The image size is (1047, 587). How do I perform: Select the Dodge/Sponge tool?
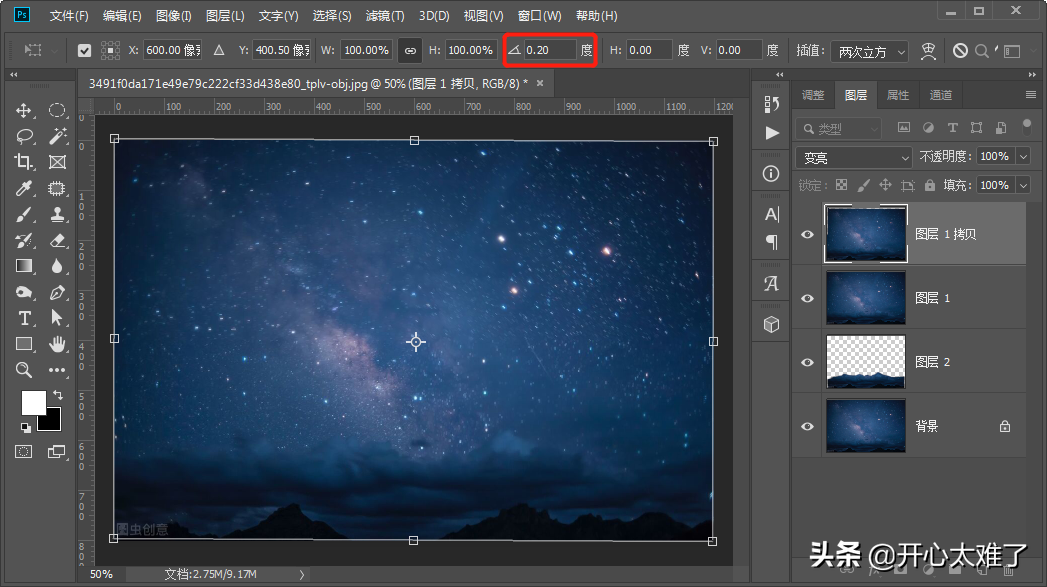tap(24, 292)
